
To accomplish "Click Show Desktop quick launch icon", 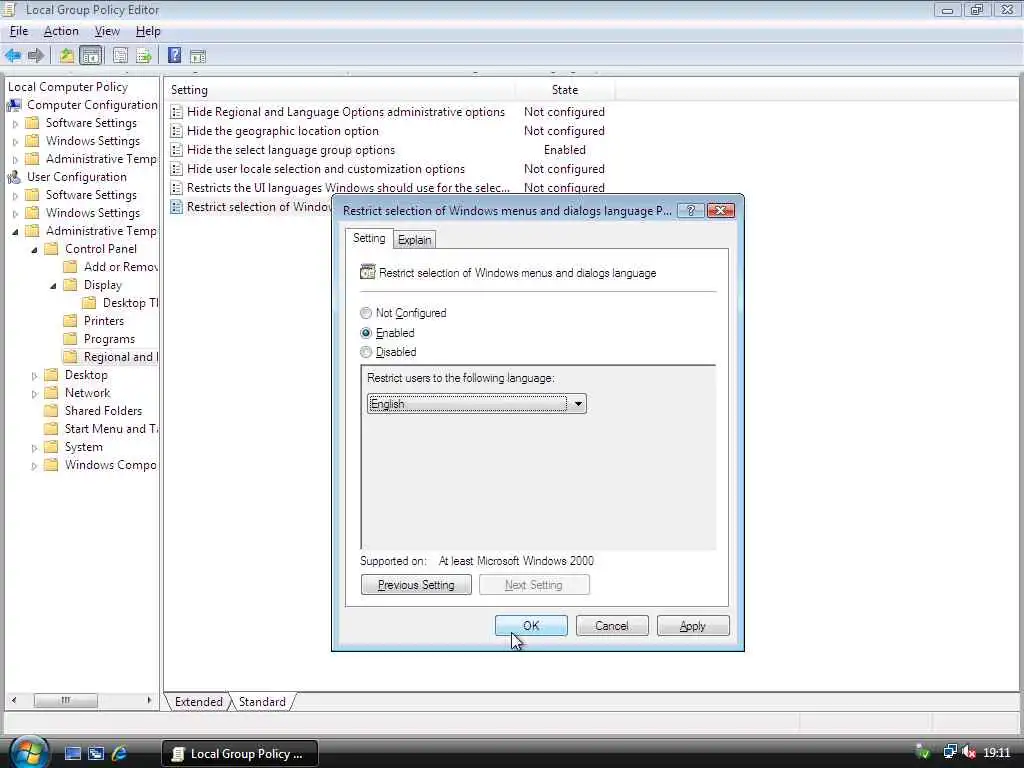I will [x=72, y=754].
